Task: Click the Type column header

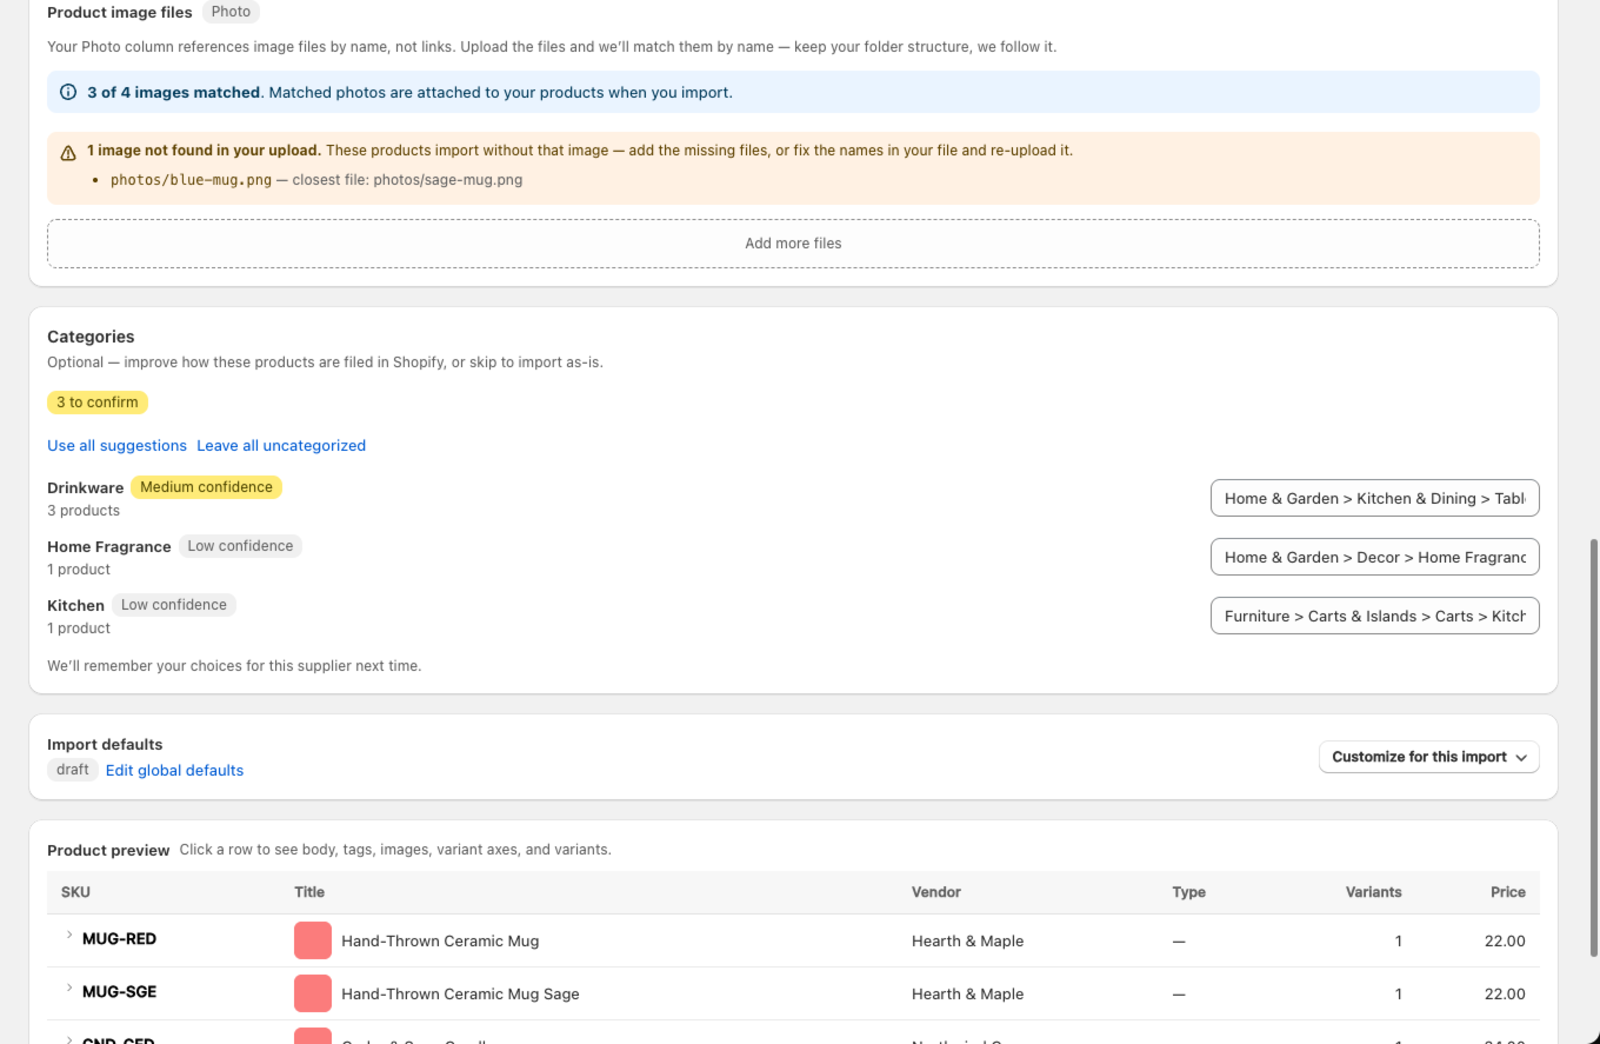Action: [x=1189, y=892]
